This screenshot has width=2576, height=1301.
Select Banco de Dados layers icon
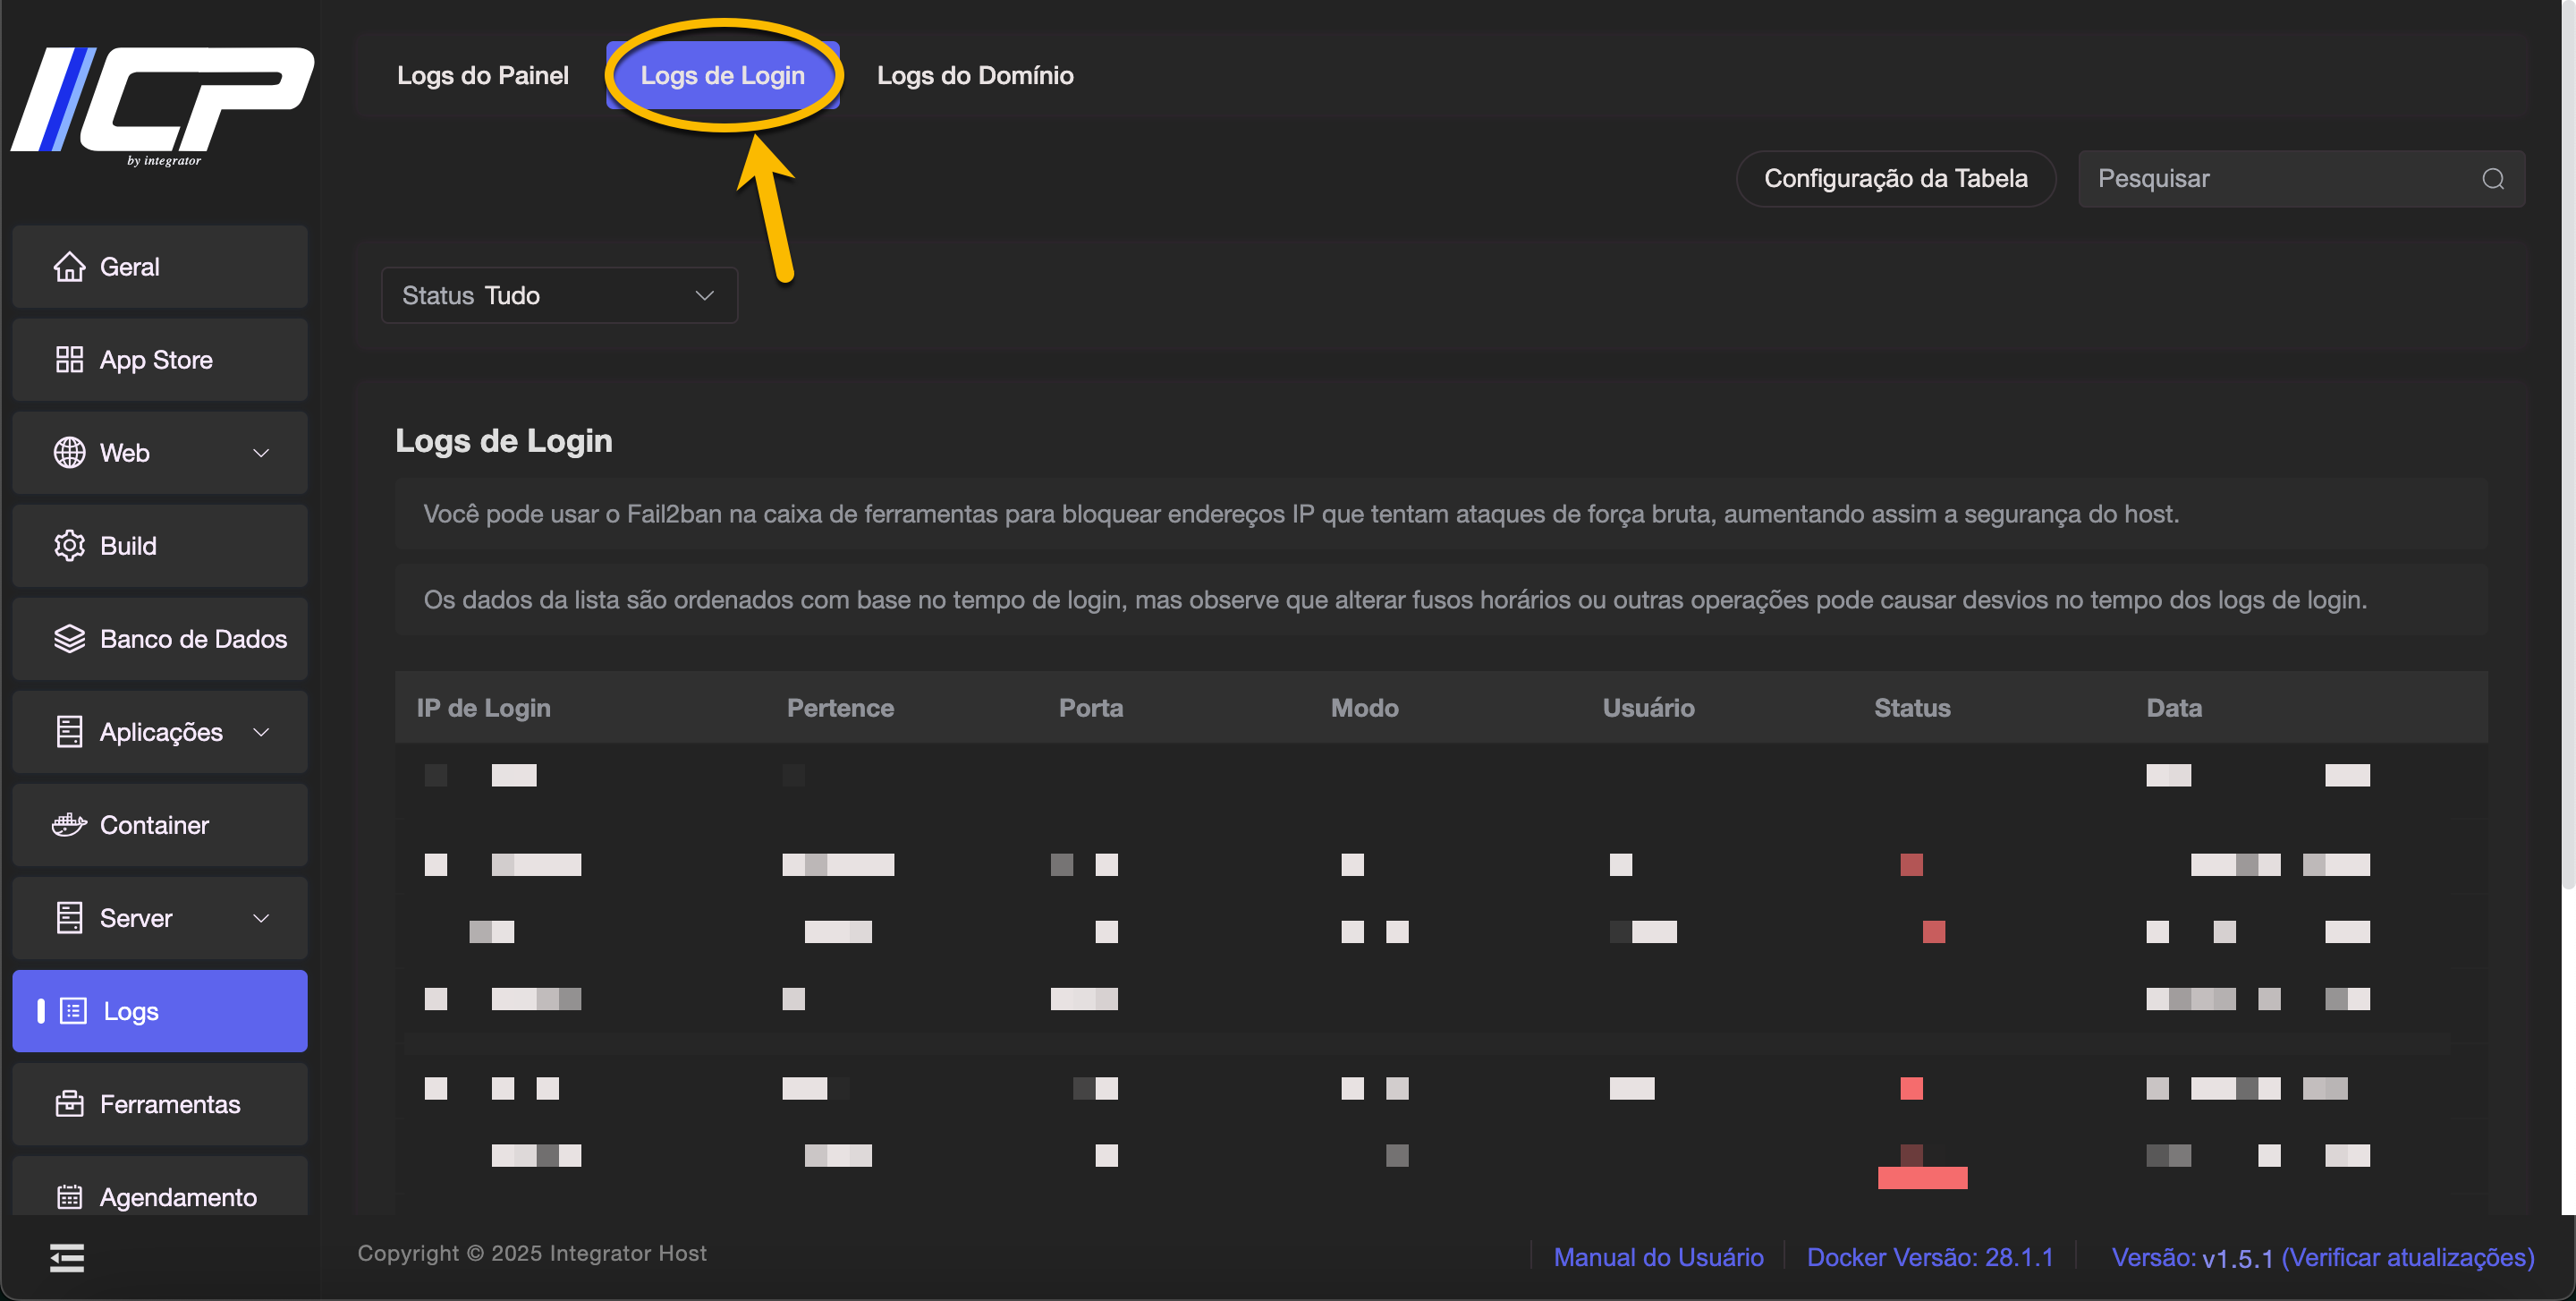point(69,639)
